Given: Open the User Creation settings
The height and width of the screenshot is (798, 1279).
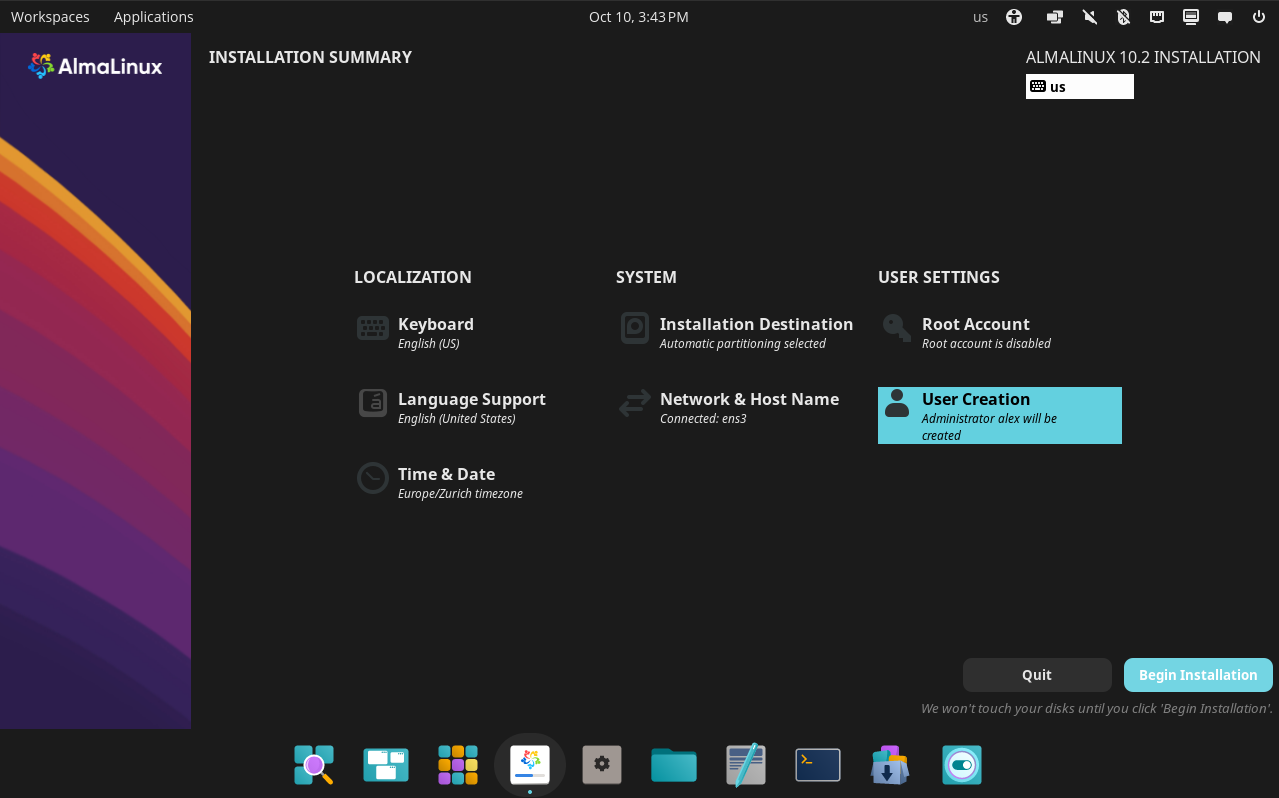Looking at the screenshot, I should click(x=1000, y=415).
